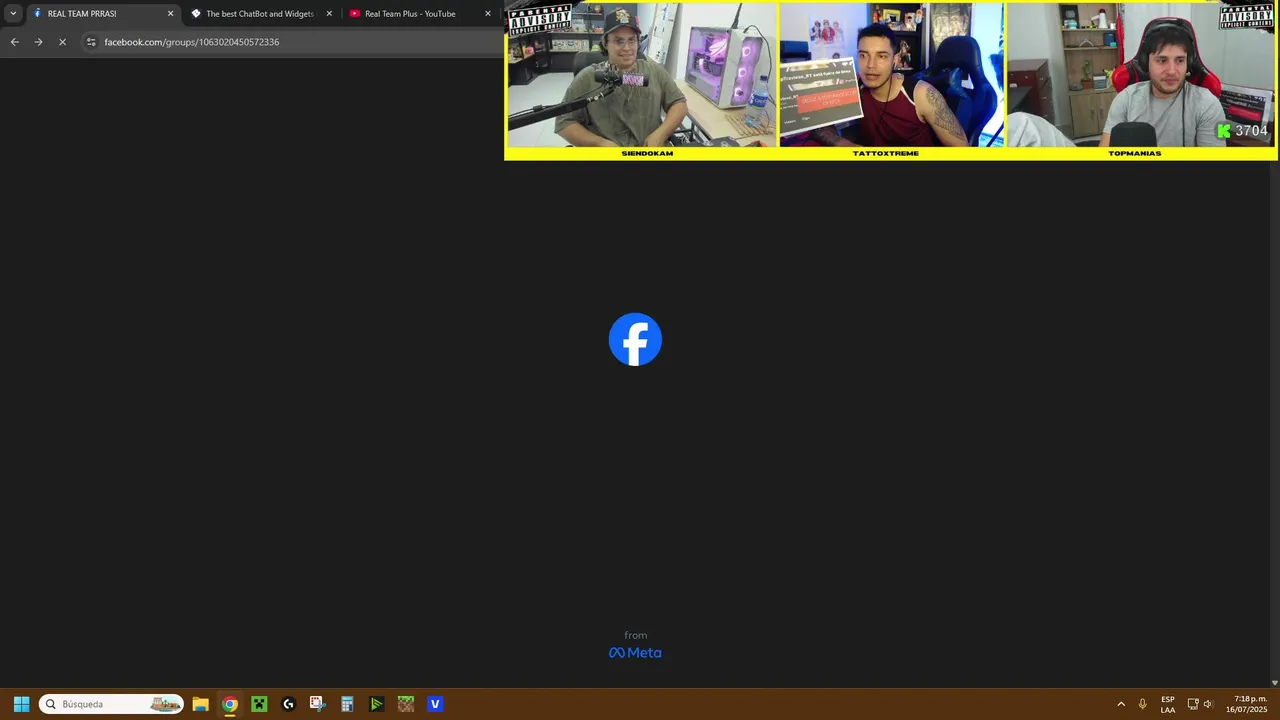This screenshot has width=1280, height=720.
Task: Click the TATTOXTREME webcam feed
Action: pos(892,75)
